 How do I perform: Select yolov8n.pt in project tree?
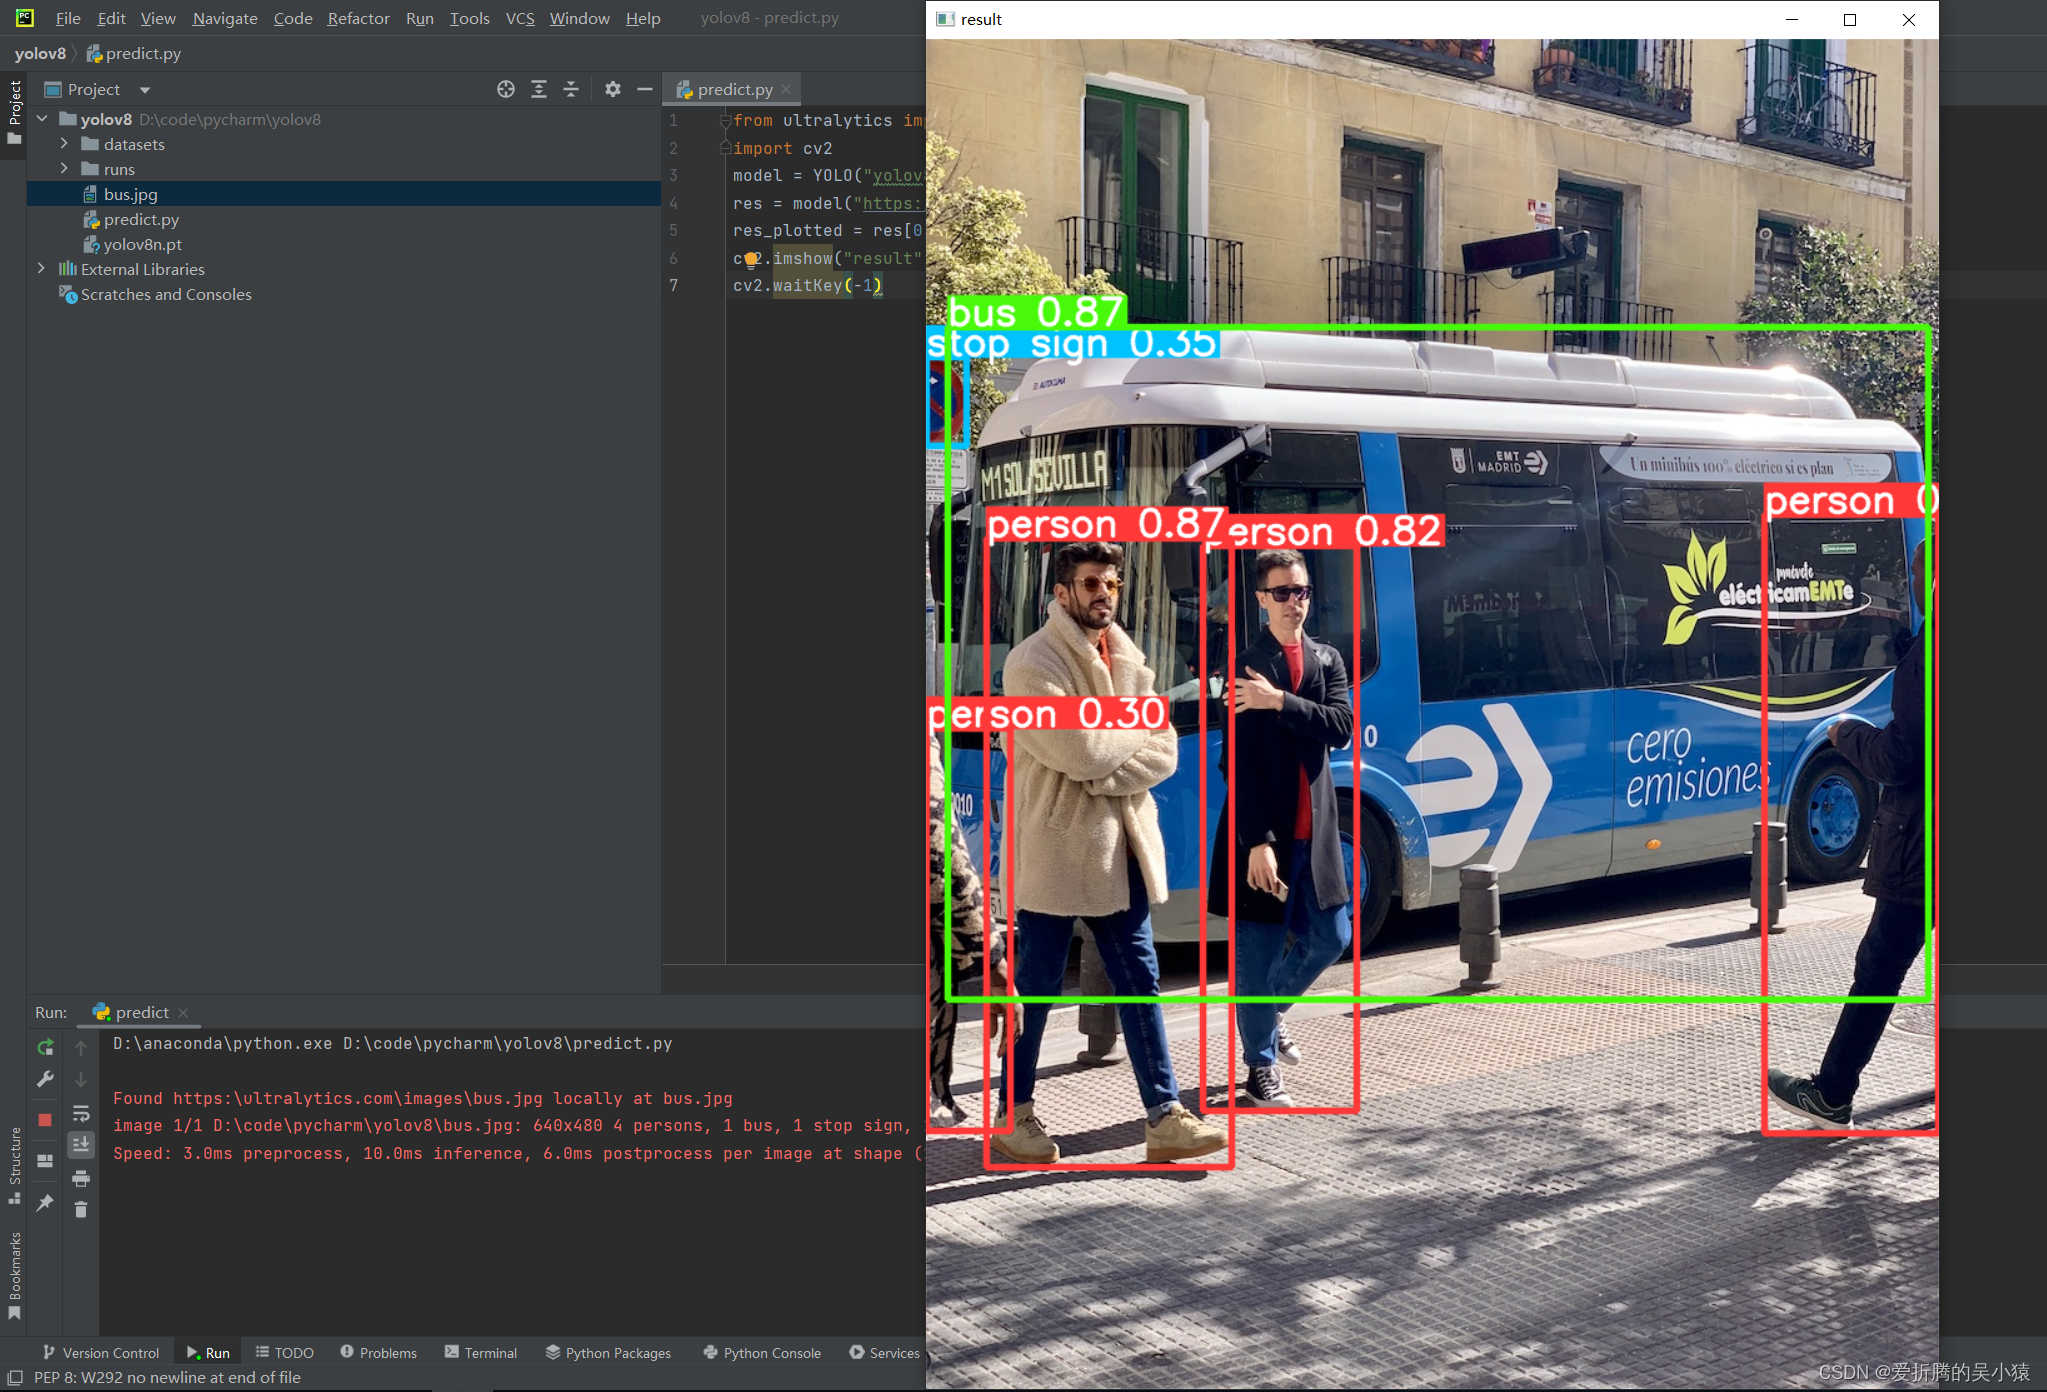(x=142, y=244)
